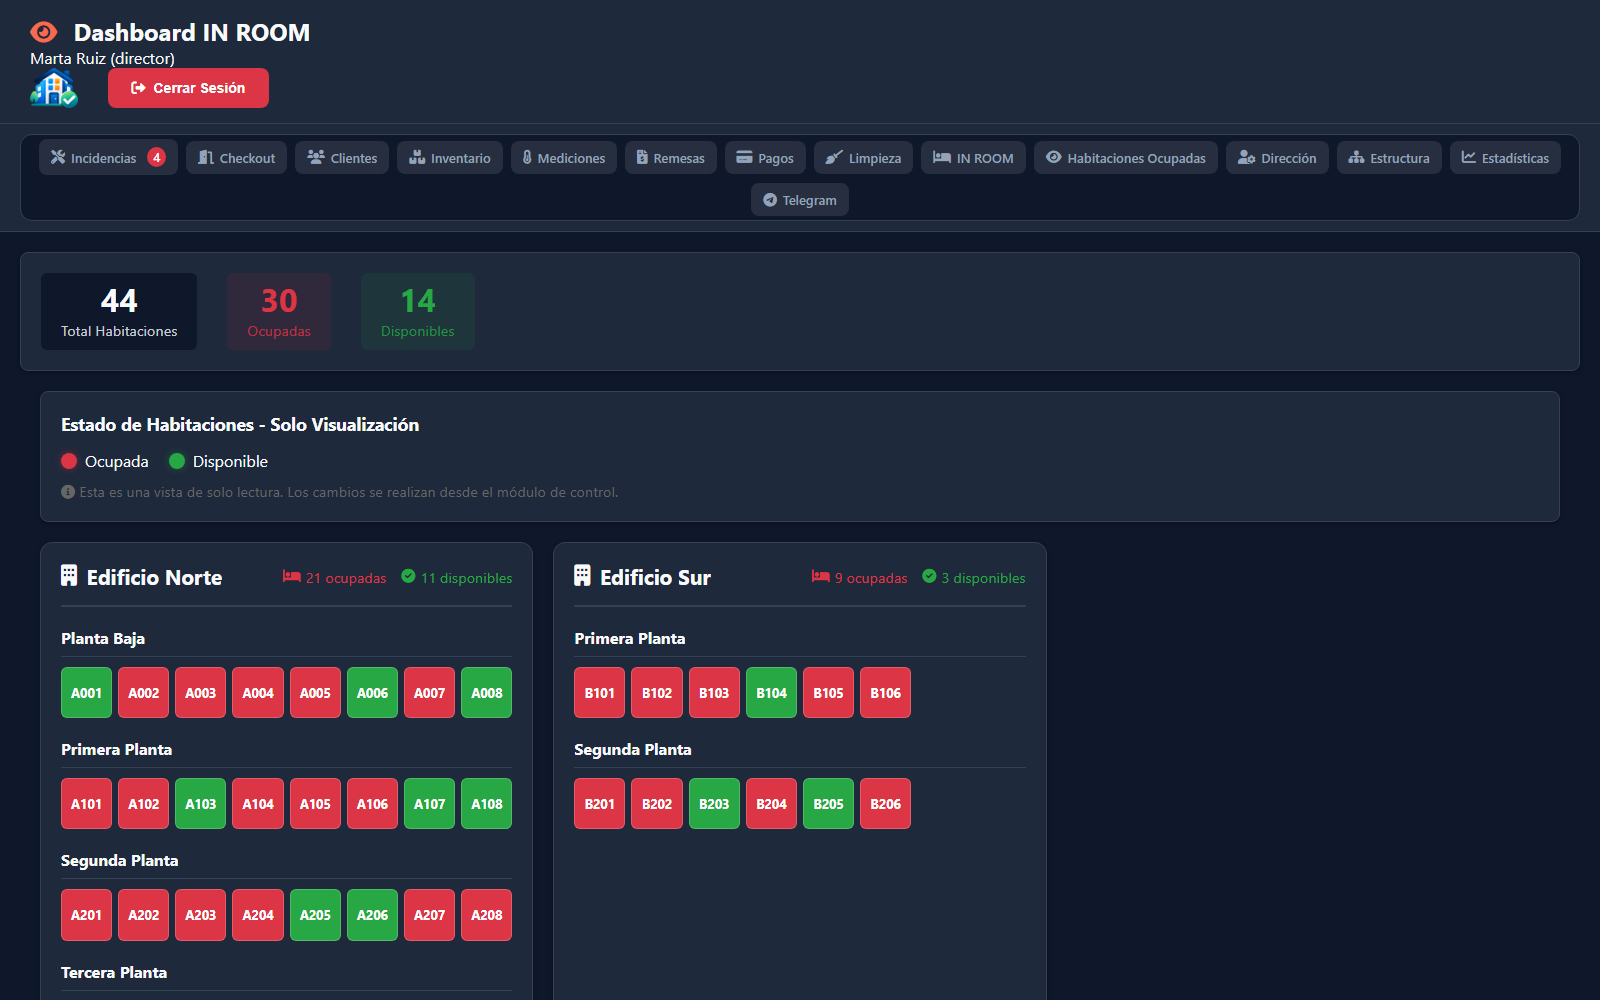The height and width of the screenshot is (1000, 1600).
Task: Open Habitaciones Ocupadas
Action: tap(1126, 158)
